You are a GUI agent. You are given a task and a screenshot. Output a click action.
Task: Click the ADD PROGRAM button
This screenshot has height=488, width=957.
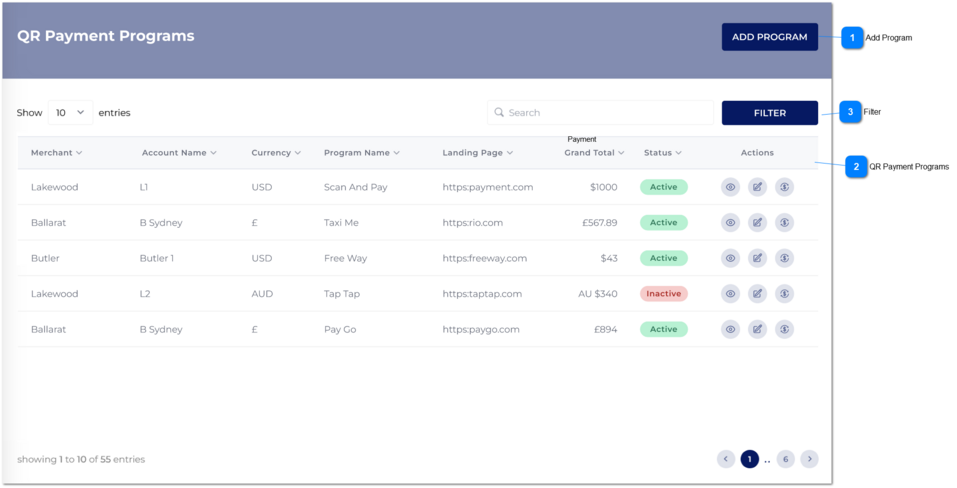[769, 37]
